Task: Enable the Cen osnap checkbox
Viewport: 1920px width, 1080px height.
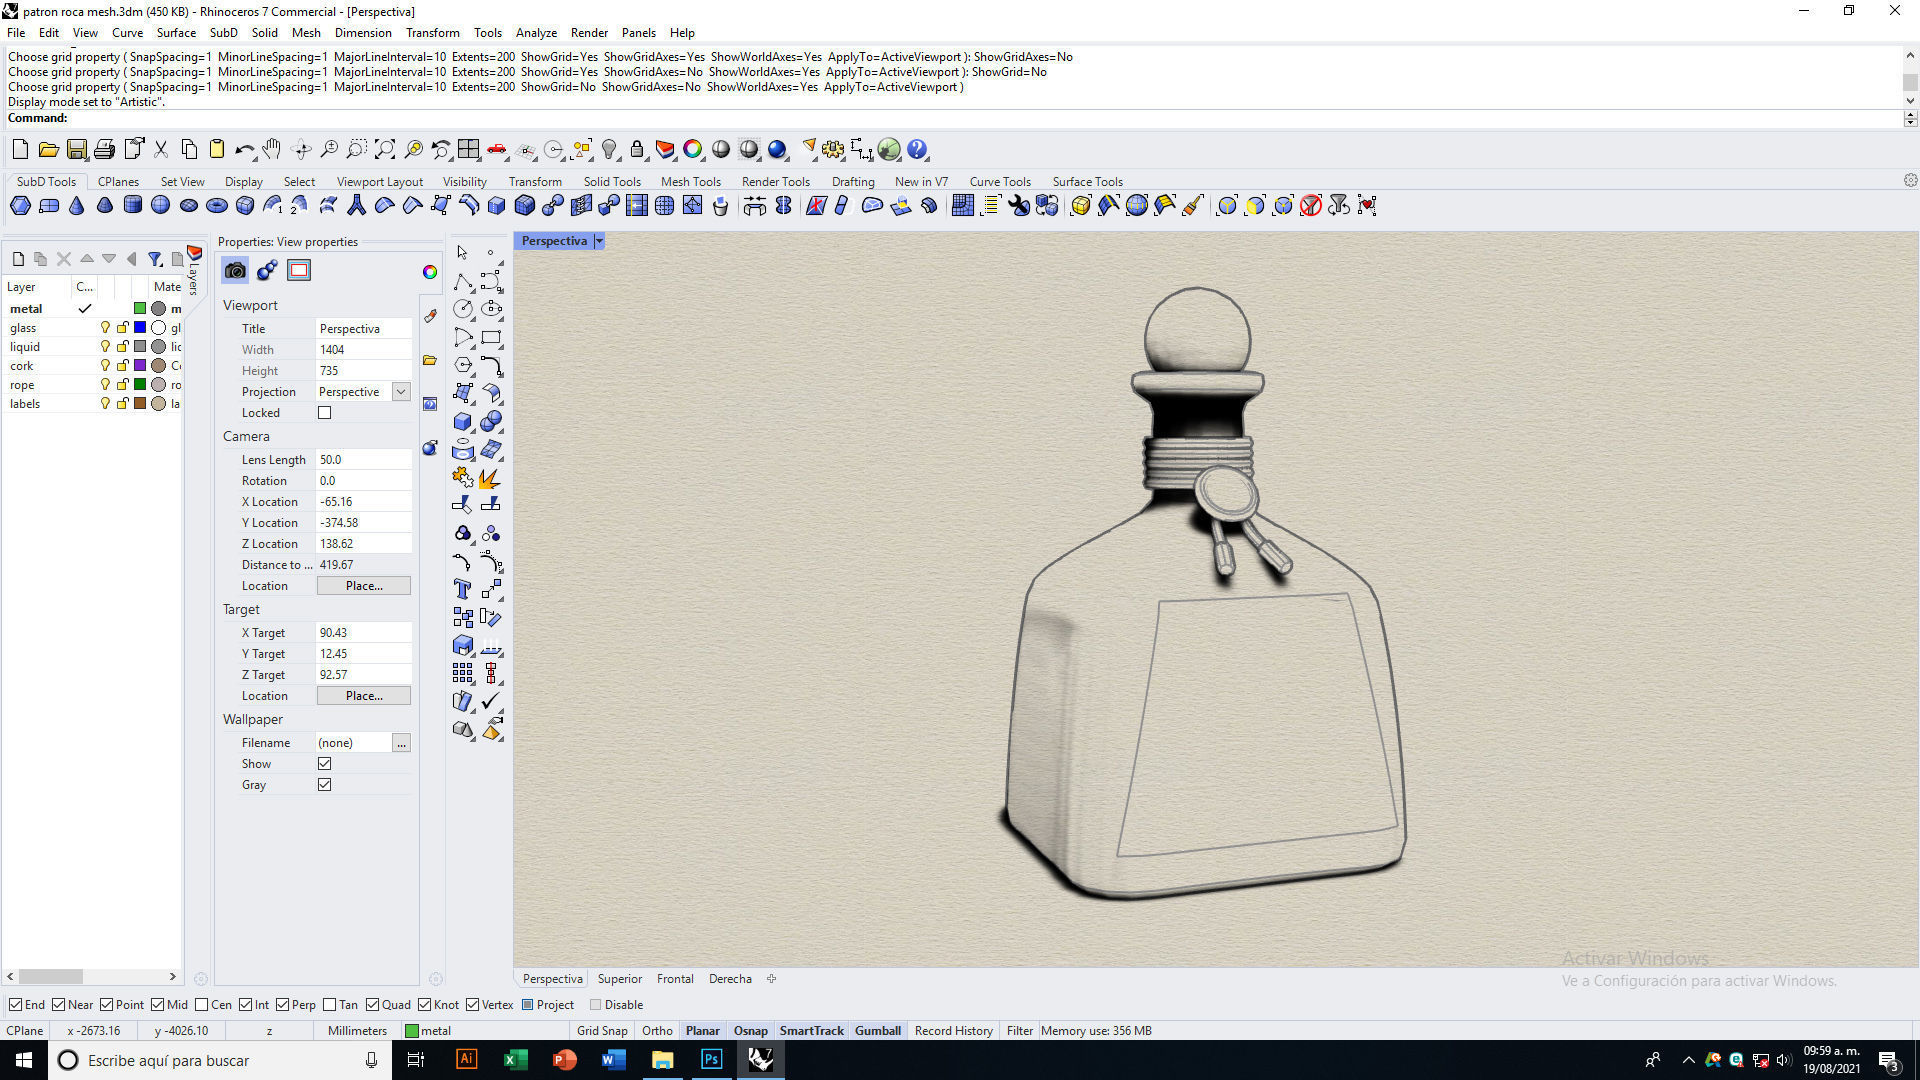Action: point(202,1005)
